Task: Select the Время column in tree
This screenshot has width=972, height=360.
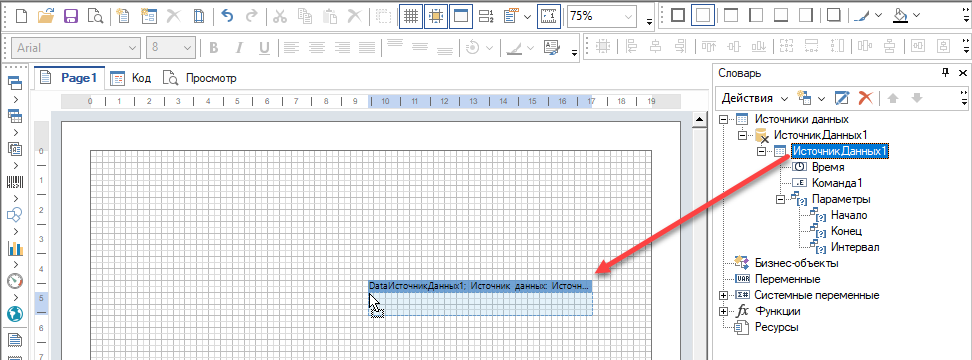Action: pos(828,167)
